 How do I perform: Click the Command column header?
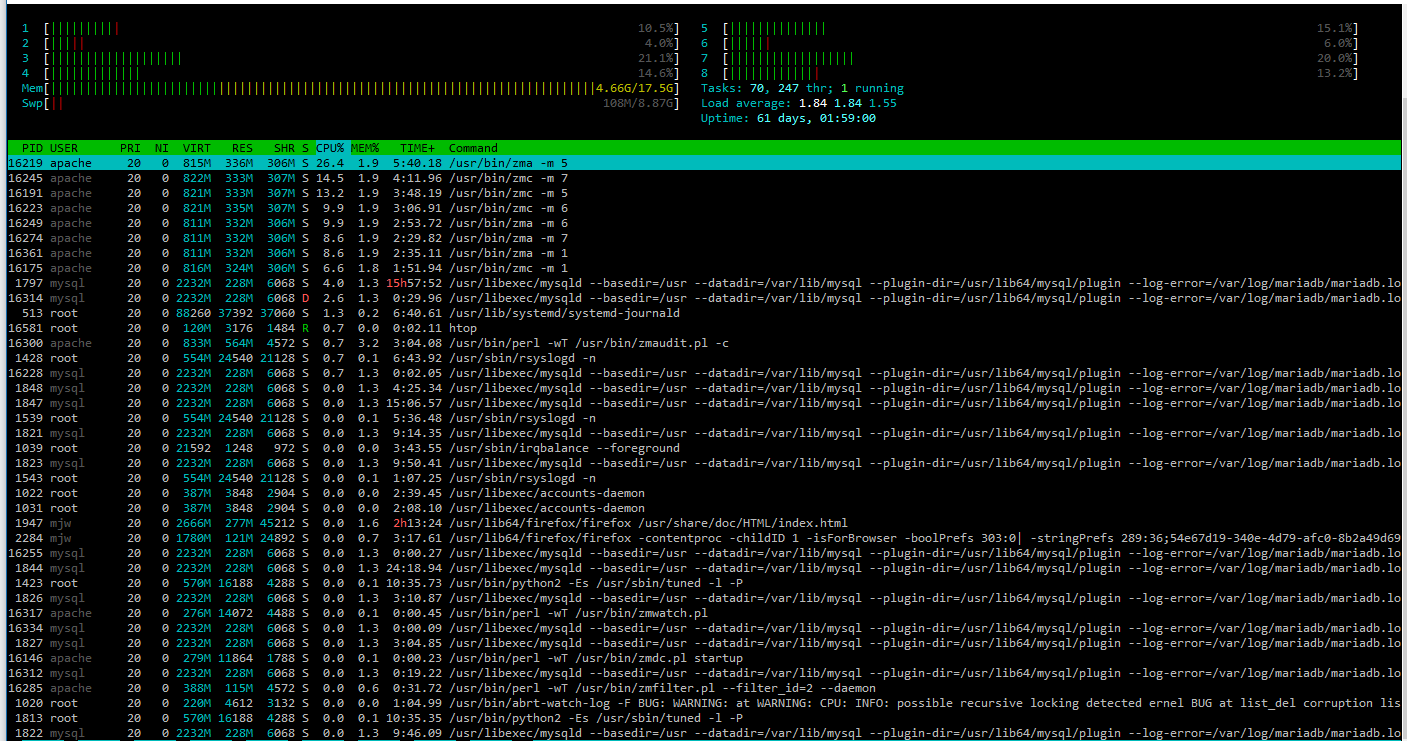coord(473,148)
